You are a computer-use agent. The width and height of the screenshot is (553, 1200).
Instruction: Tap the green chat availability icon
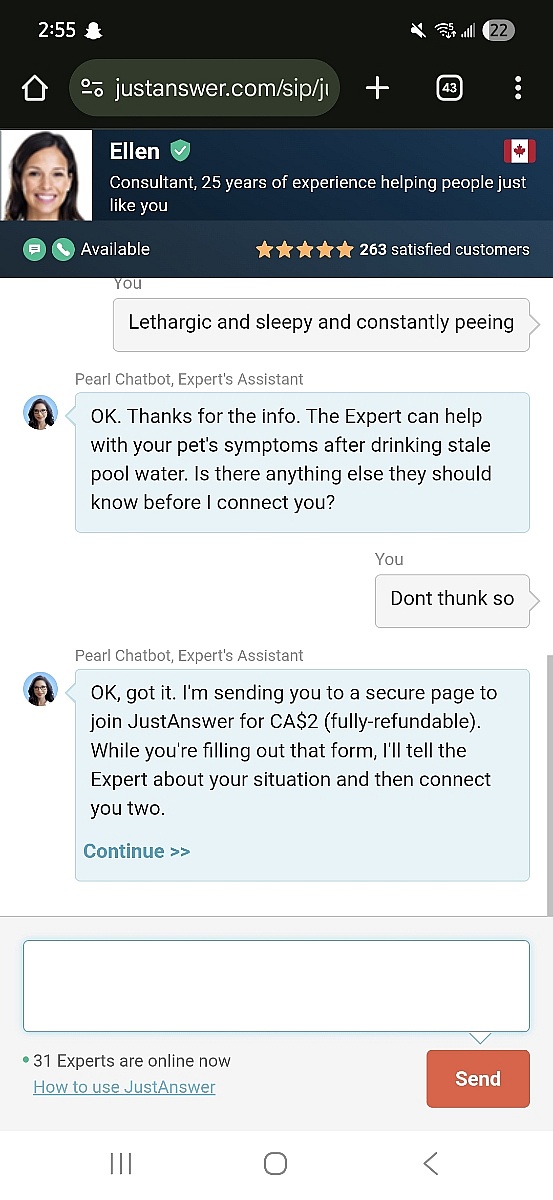pyautogui.click(x=35, y=249)
